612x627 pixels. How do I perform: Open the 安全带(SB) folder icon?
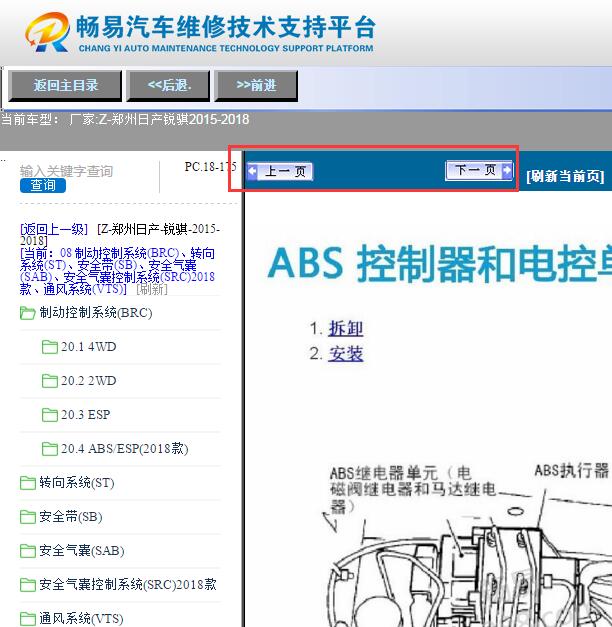(28, 517)
